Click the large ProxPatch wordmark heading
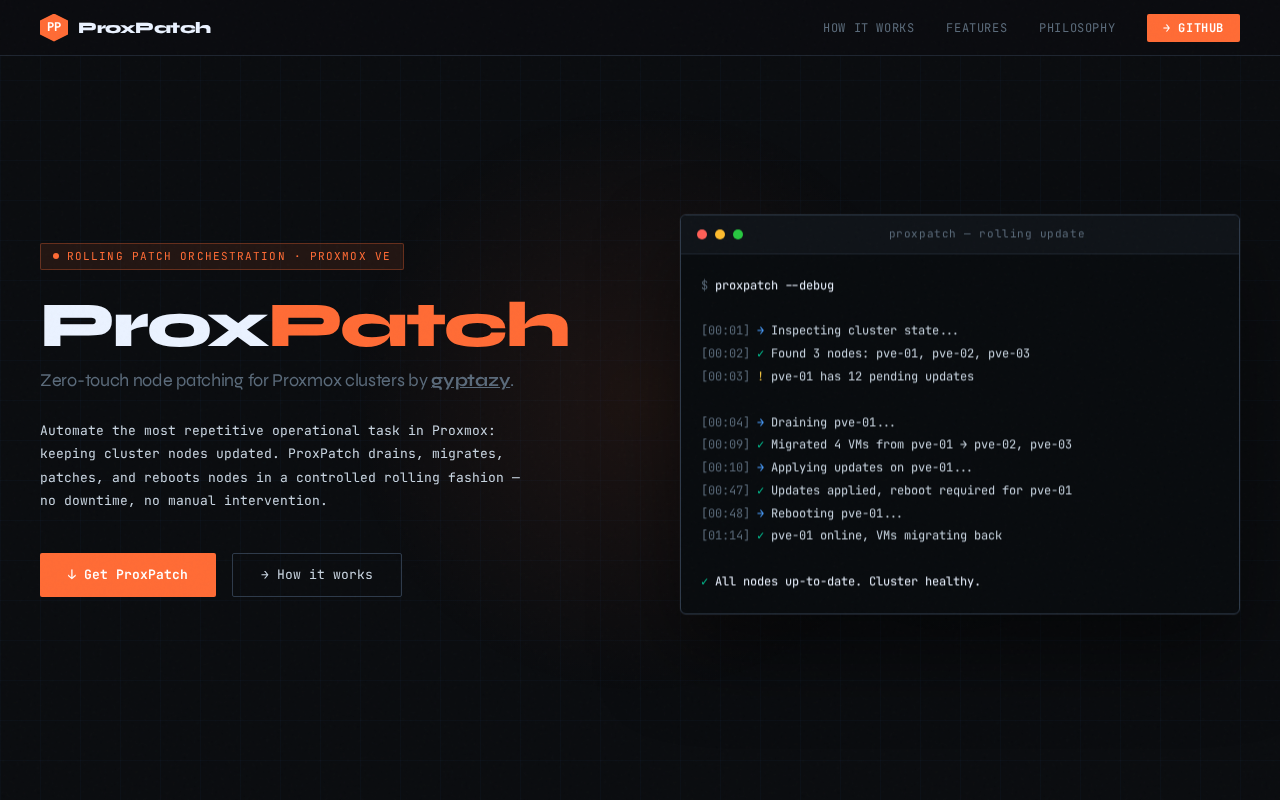 point(304,323)
